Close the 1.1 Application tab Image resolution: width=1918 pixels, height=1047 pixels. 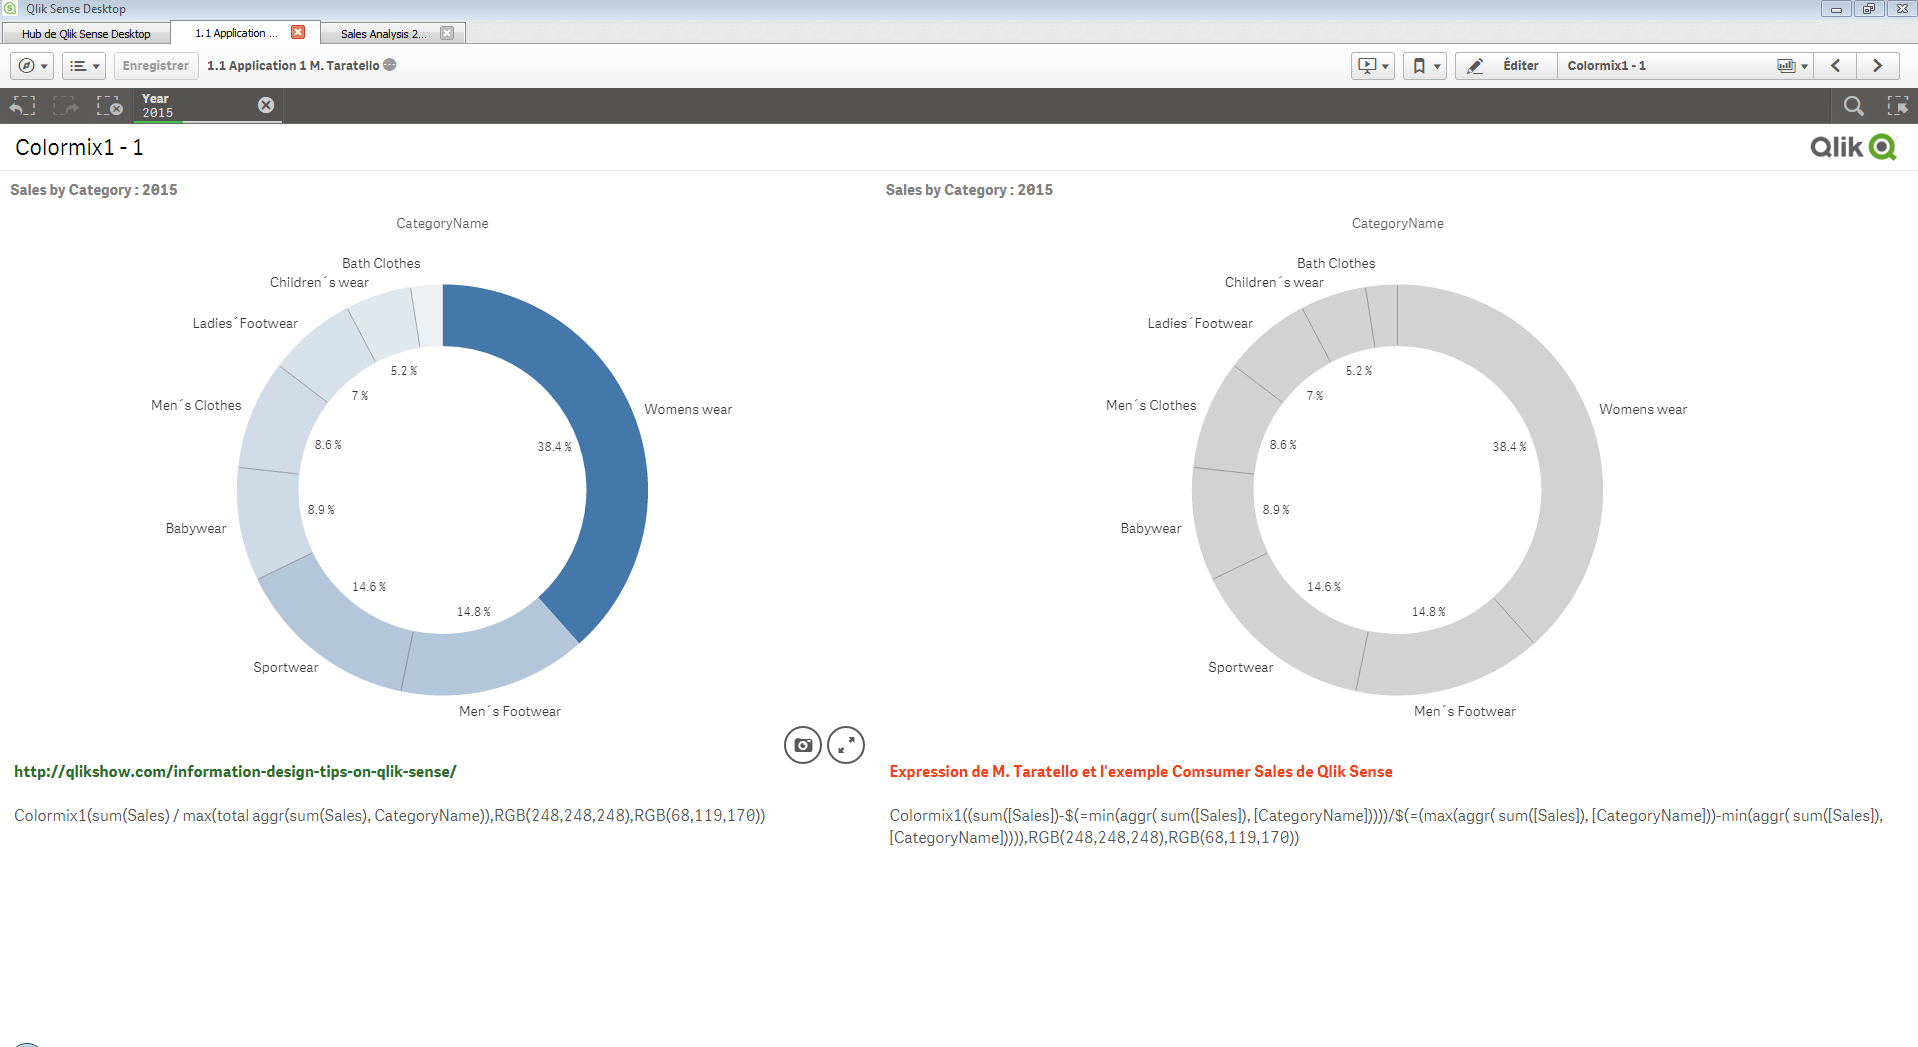pyautogui.click(x=298, y=32)
